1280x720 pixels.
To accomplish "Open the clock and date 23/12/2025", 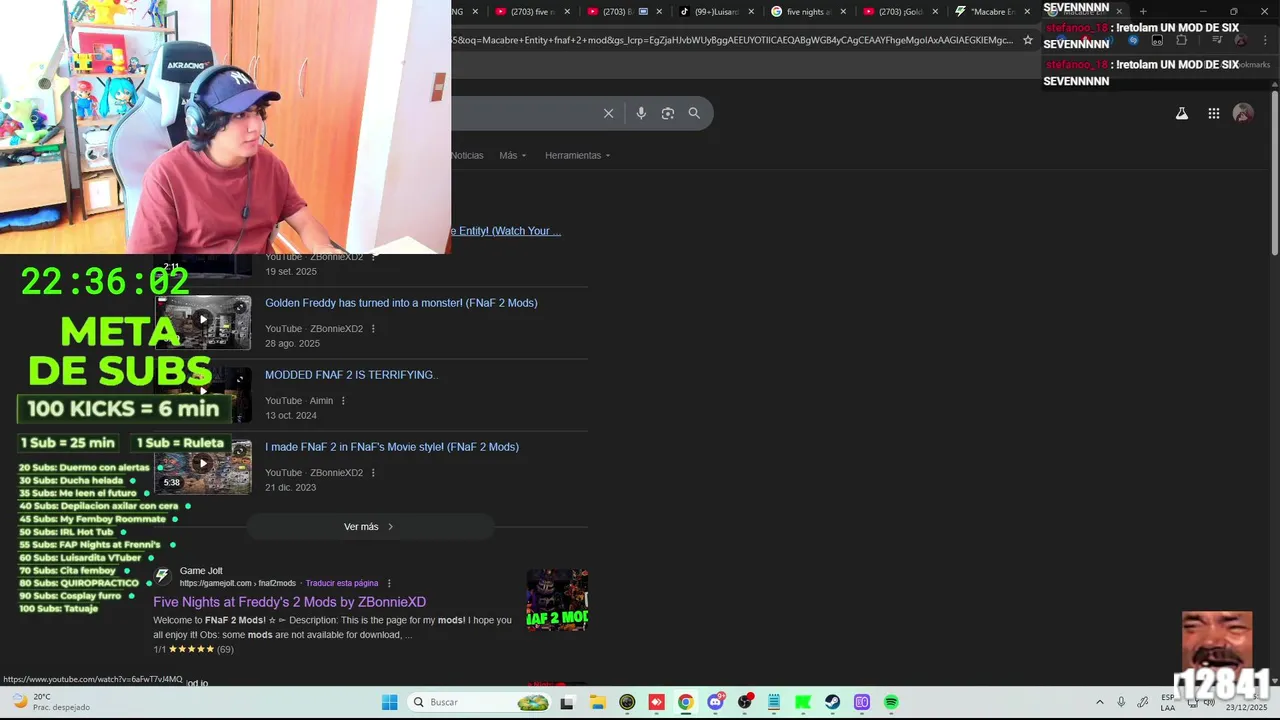I will (x=1246, y=702).
